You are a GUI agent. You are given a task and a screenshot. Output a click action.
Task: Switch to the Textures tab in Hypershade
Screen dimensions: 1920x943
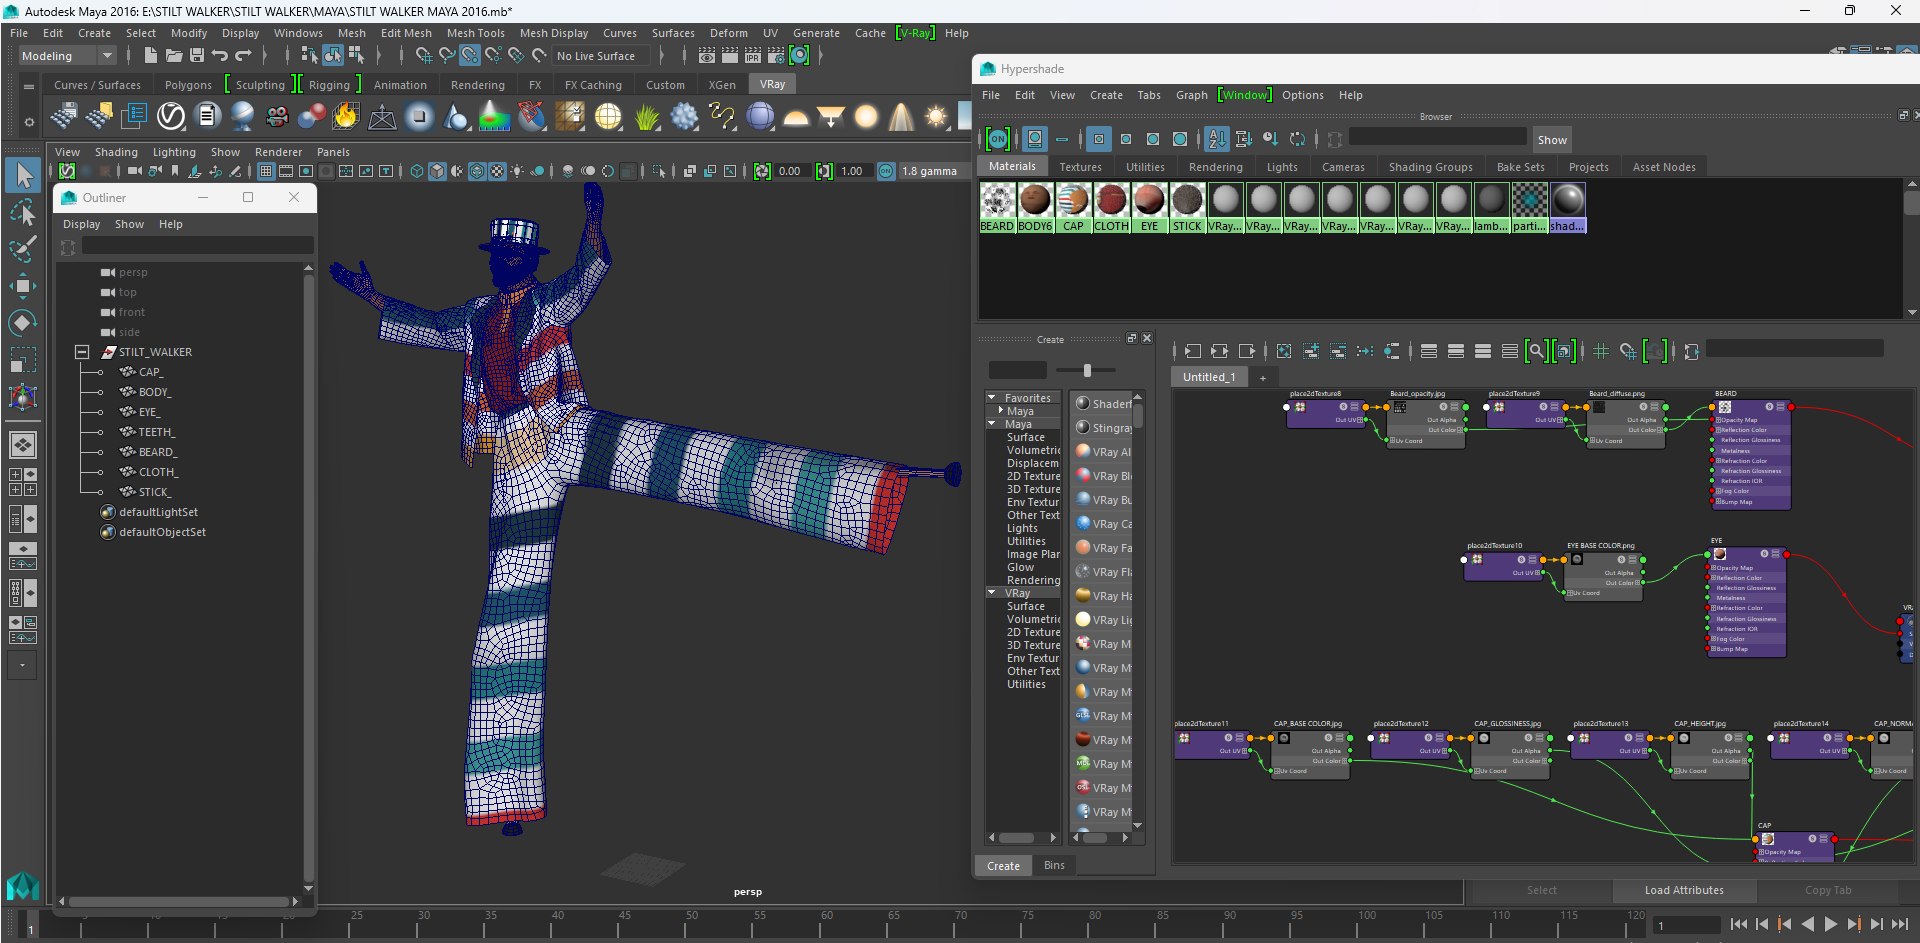coord(1080,167)
